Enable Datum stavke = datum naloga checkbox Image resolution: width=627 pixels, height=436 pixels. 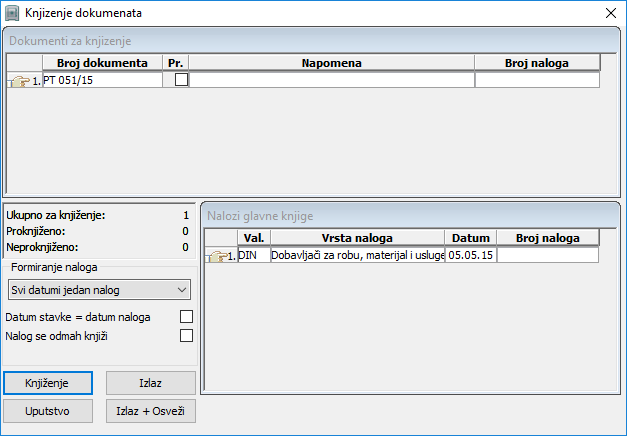pos(184,317)
